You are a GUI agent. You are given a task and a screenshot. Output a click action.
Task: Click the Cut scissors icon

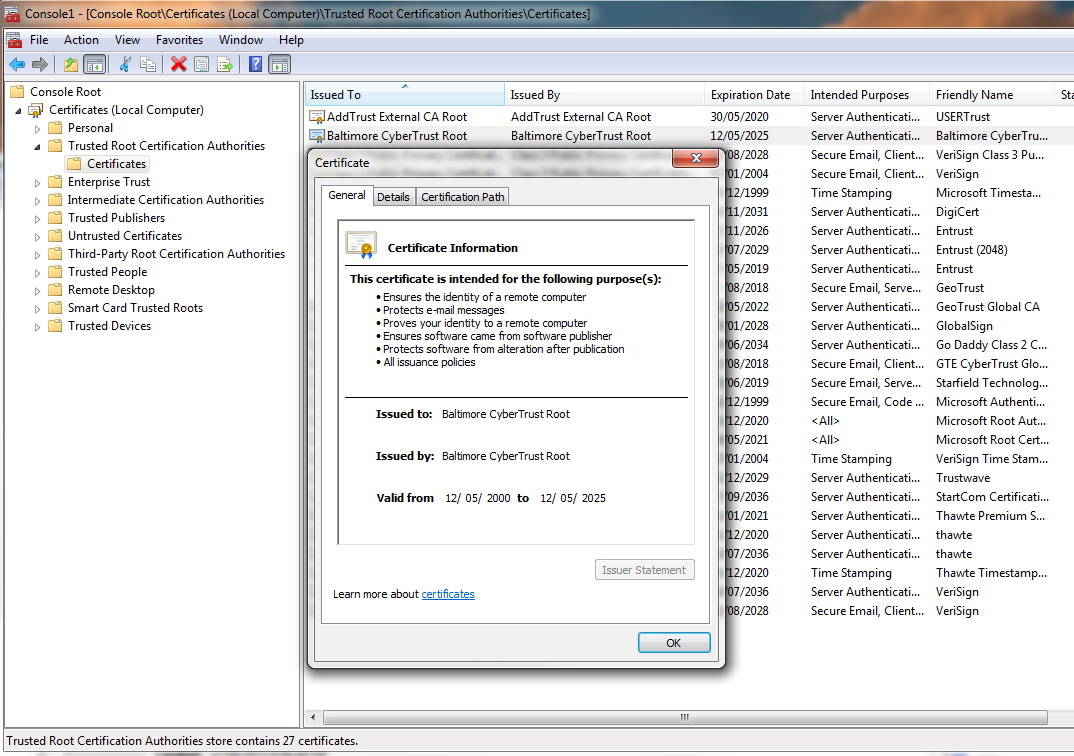[x=125, y=64]
